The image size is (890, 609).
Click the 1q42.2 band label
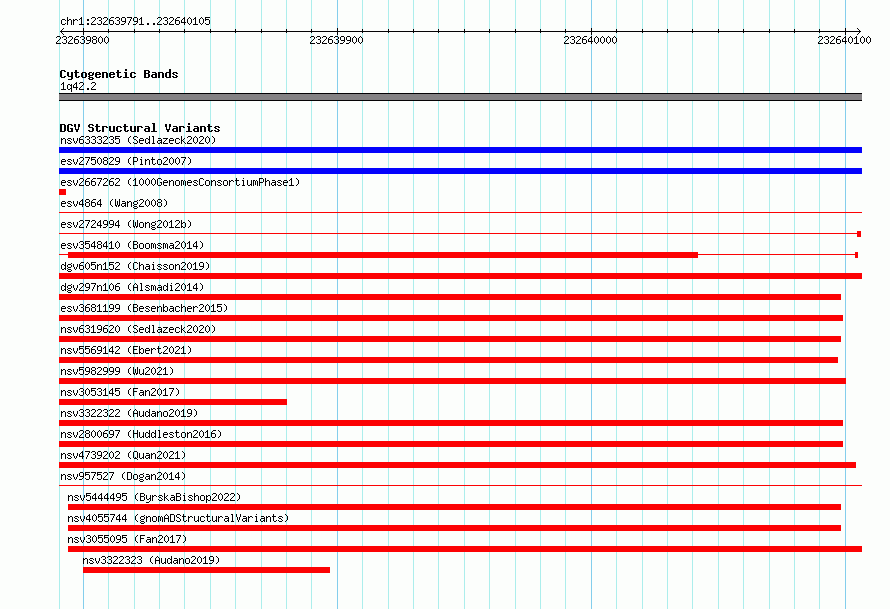point(78,86)
